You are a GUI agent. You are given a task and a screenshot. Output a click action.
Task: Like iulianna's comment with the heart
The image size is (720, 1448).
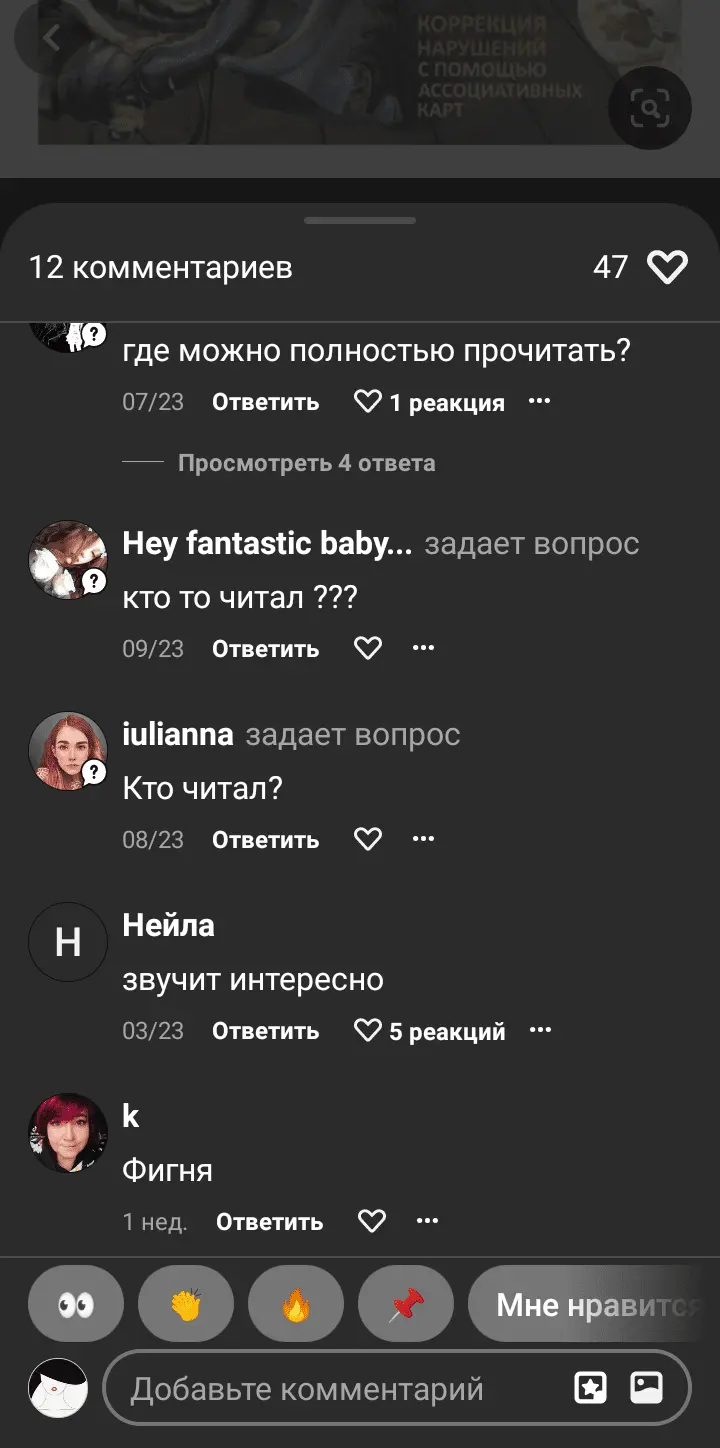point(368,839)
